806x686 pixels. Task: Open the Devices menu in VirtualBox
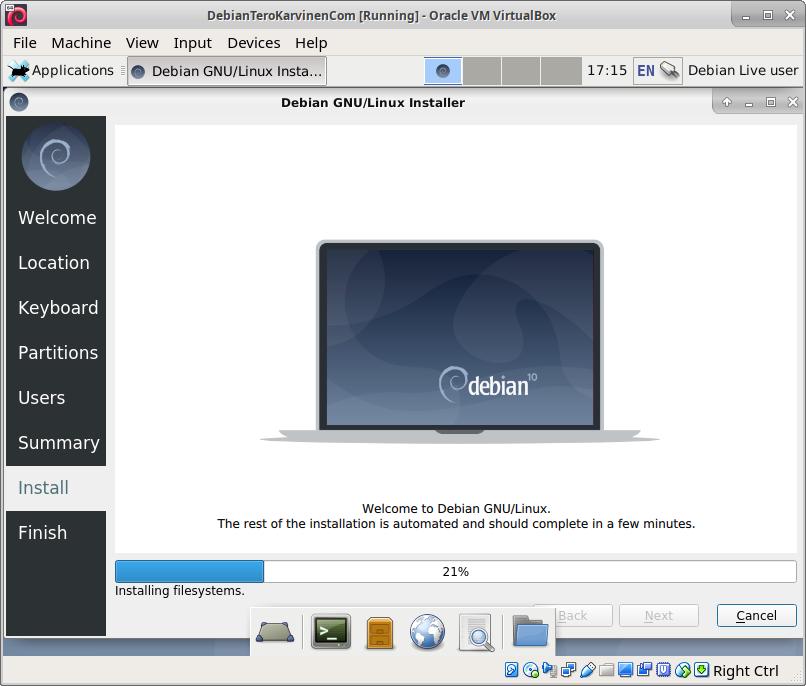(x=253, y=42)
